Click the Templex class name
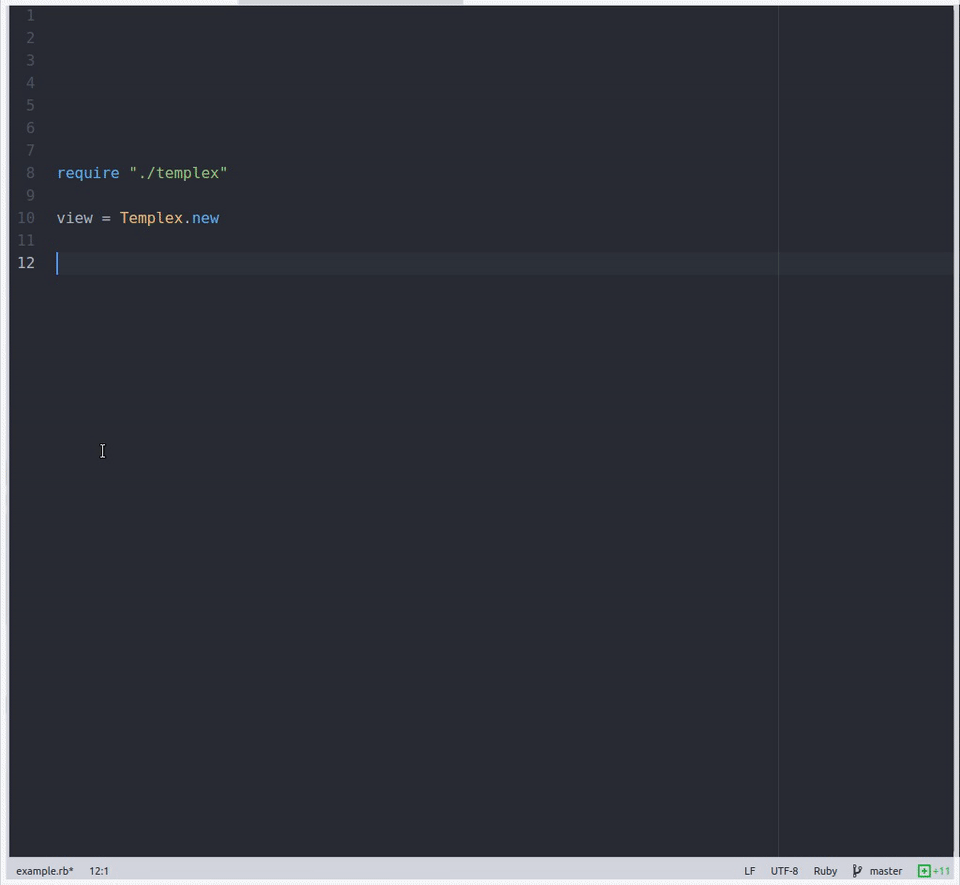Viewport: 960px width, 885px height. pos(151,218)
